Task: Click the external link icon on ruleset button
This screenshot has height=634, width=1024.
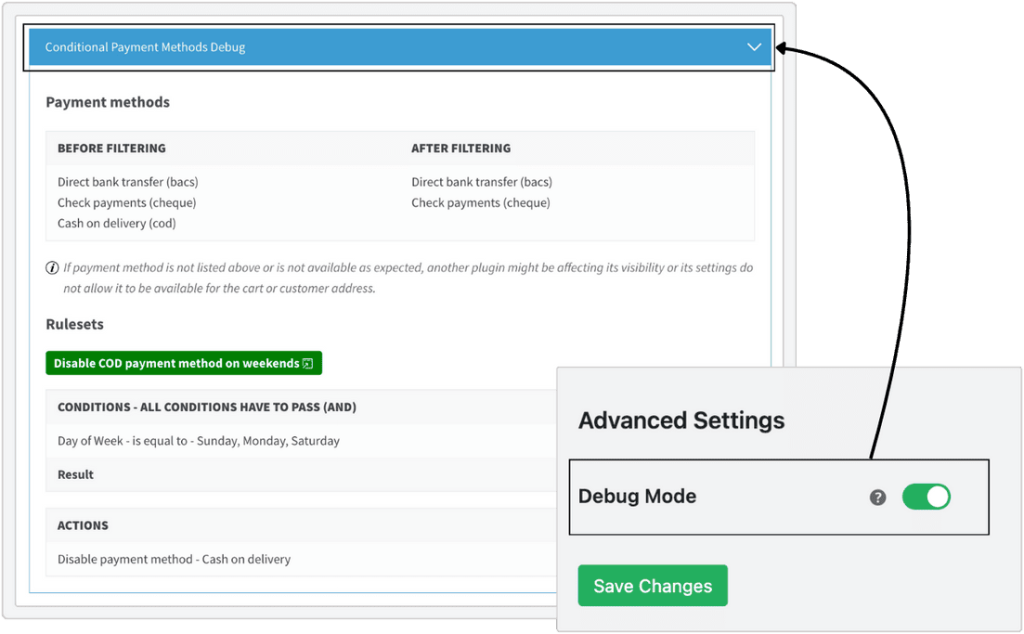Action: coord(308,364)
